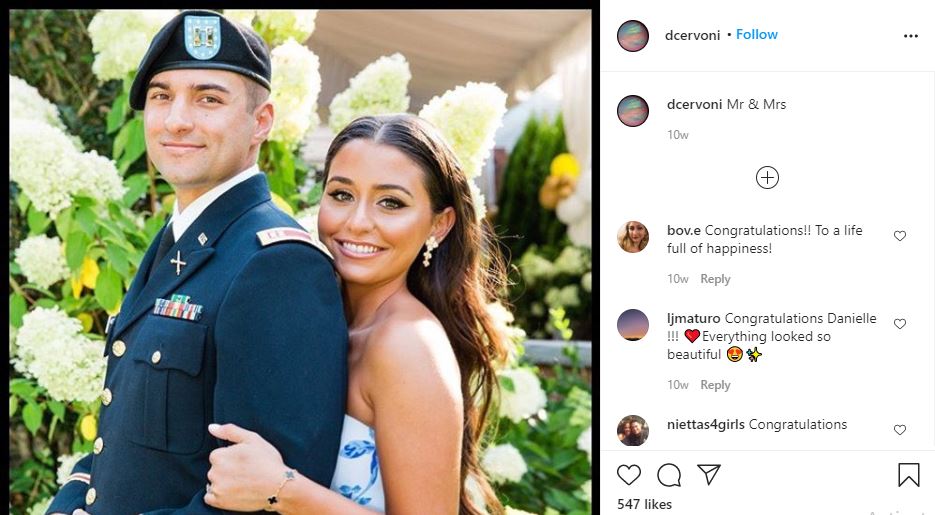Open the wedding photo of the couple
The image size is (935, 515).
click(301, 261)
